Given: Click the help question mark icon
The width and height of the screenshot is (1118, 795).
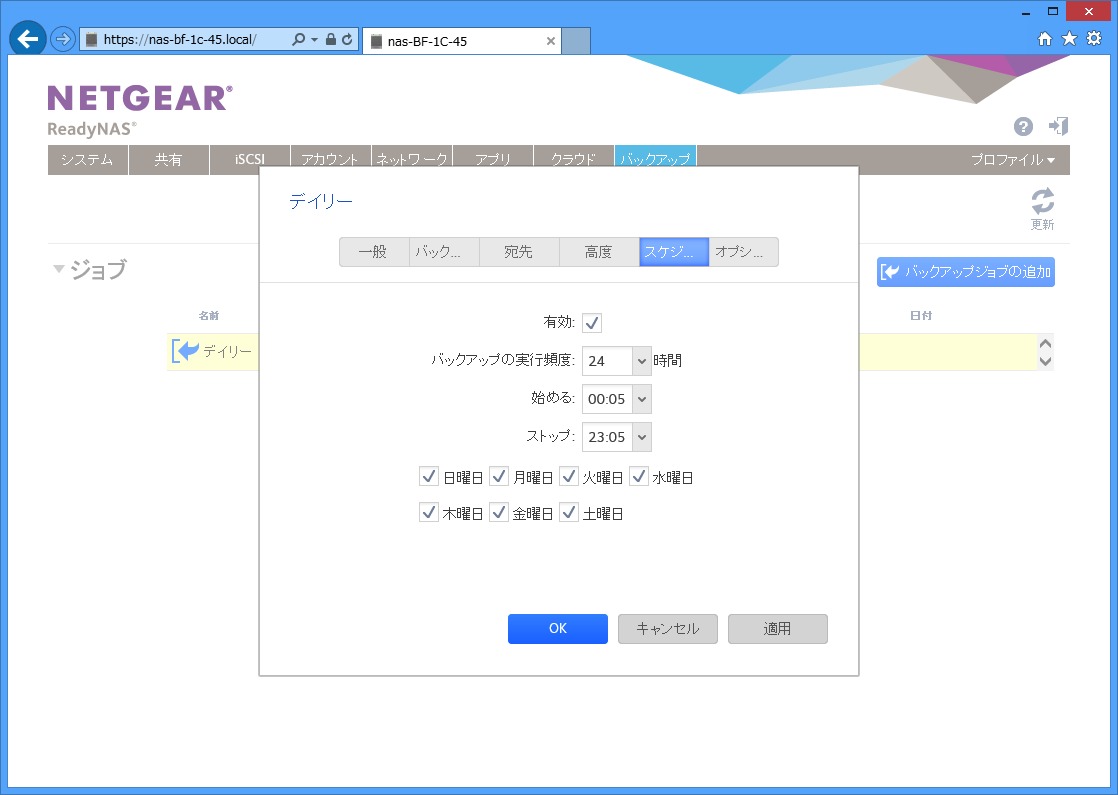Looking at the screenshot, I should click(1023, 126).
